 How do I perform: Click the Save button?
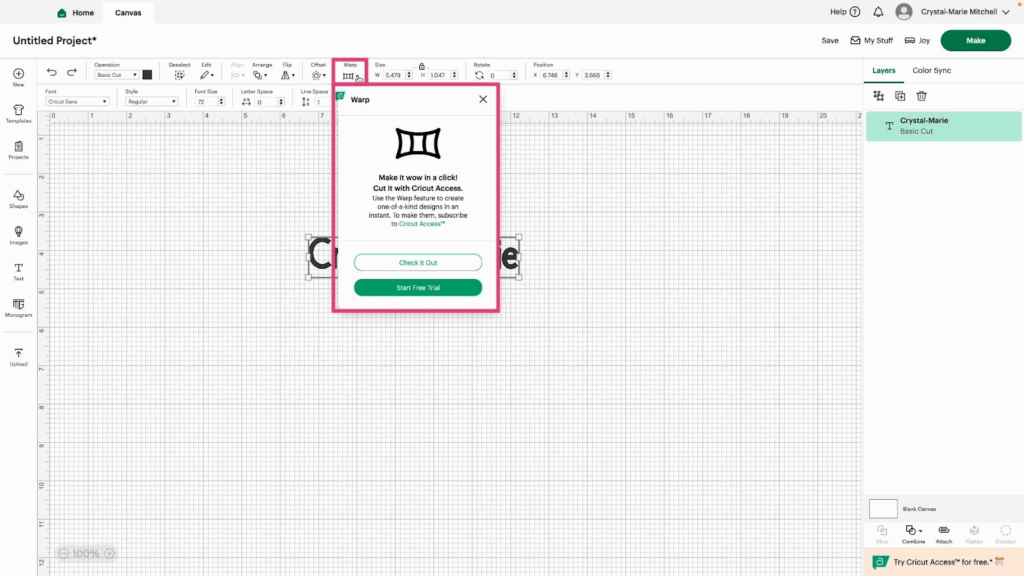coord(830,40)
